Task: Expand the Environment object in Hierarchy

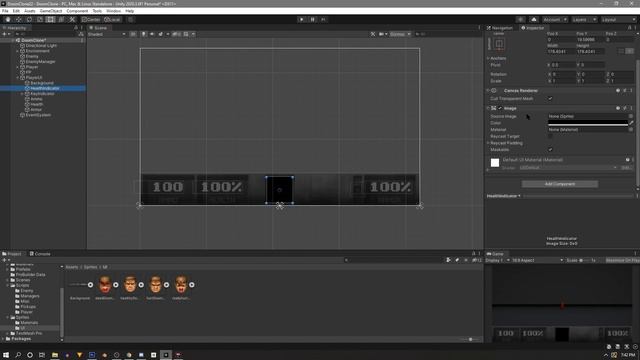Action: point(18,51)
